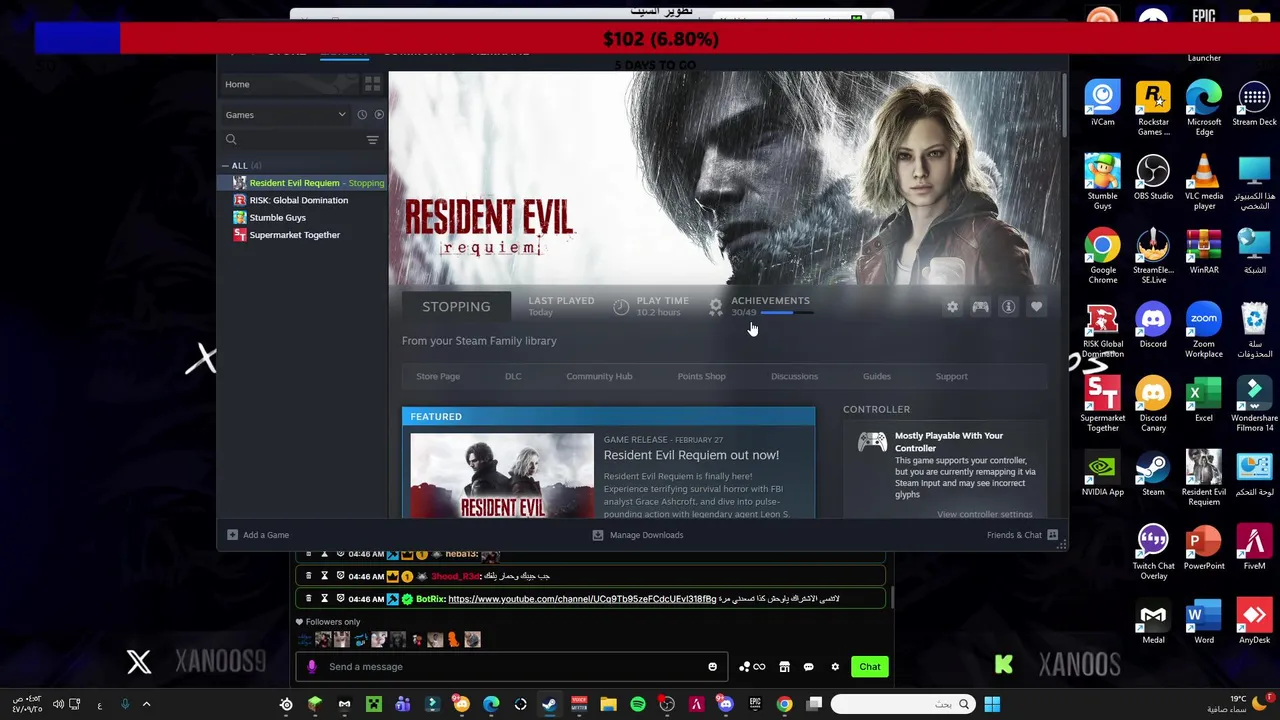Click the Send a message chat field
The height and width of the screenshot is (720, 1280).
tap(510, 667)
